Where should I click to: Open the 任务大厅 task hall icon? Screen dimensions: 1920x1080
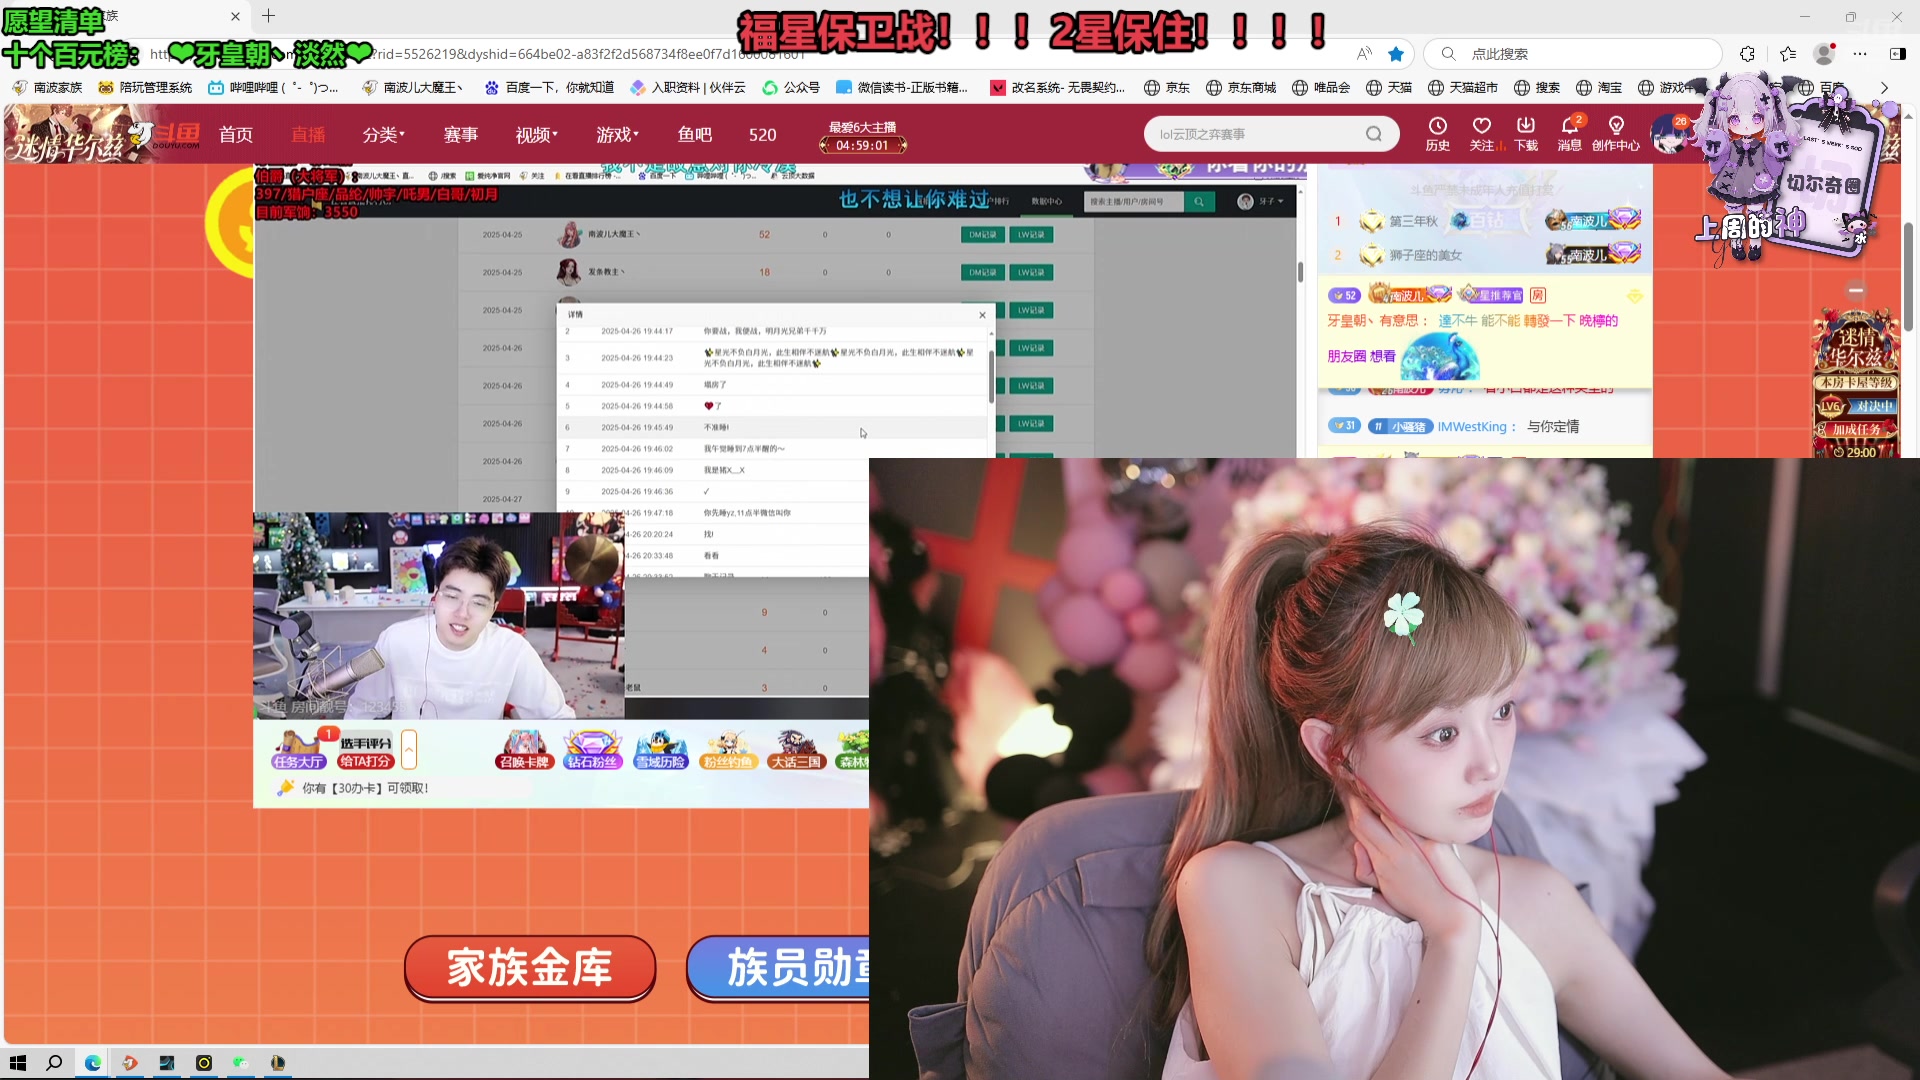coord(298,750)
